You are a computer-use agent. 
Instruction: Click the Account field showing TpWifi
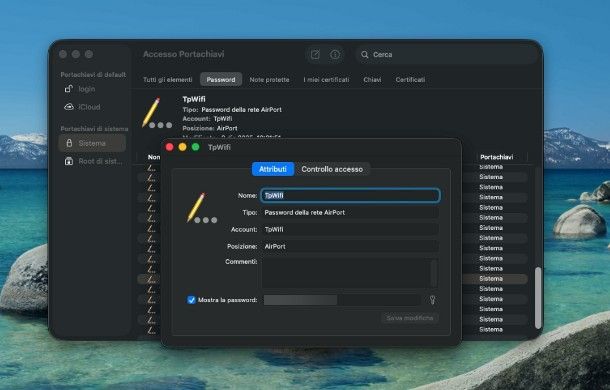click(350, 229)
